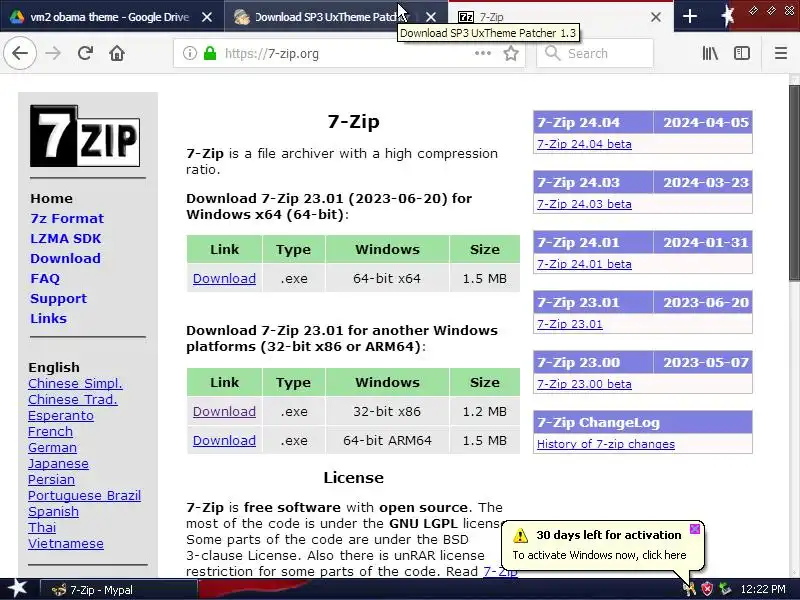Click the page vertical scrollbar thumb

pyautogui.click(x=794, y=183)
